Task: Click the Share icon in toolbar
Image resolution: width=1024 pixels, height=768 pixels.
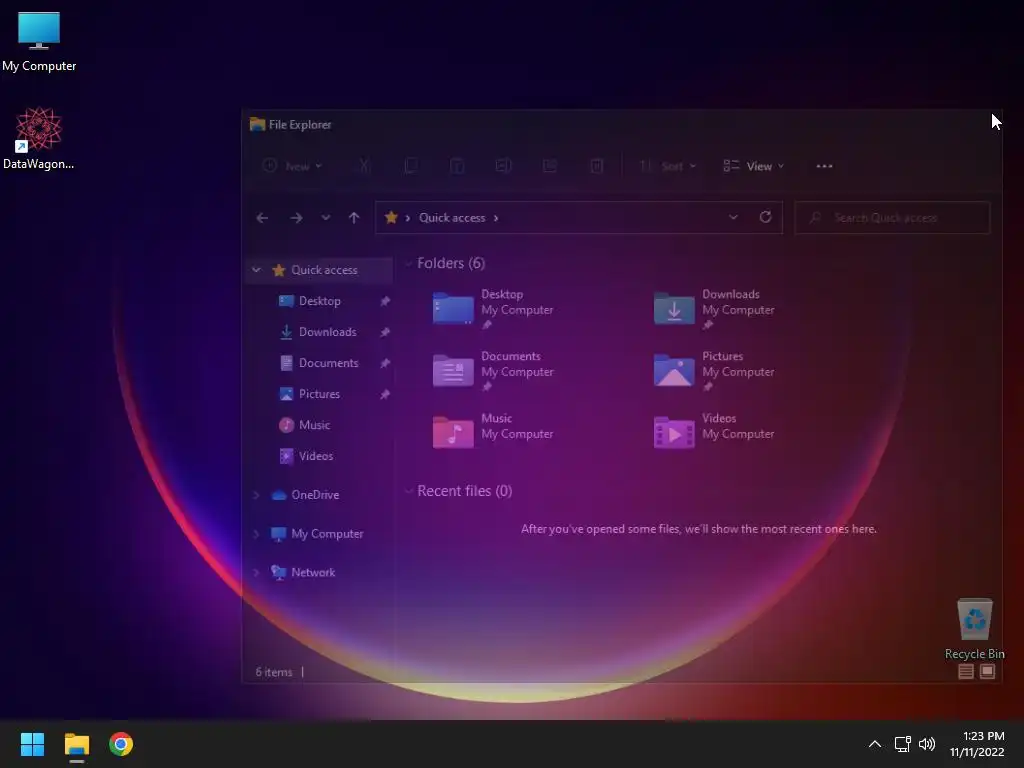Action: point(550,166)
